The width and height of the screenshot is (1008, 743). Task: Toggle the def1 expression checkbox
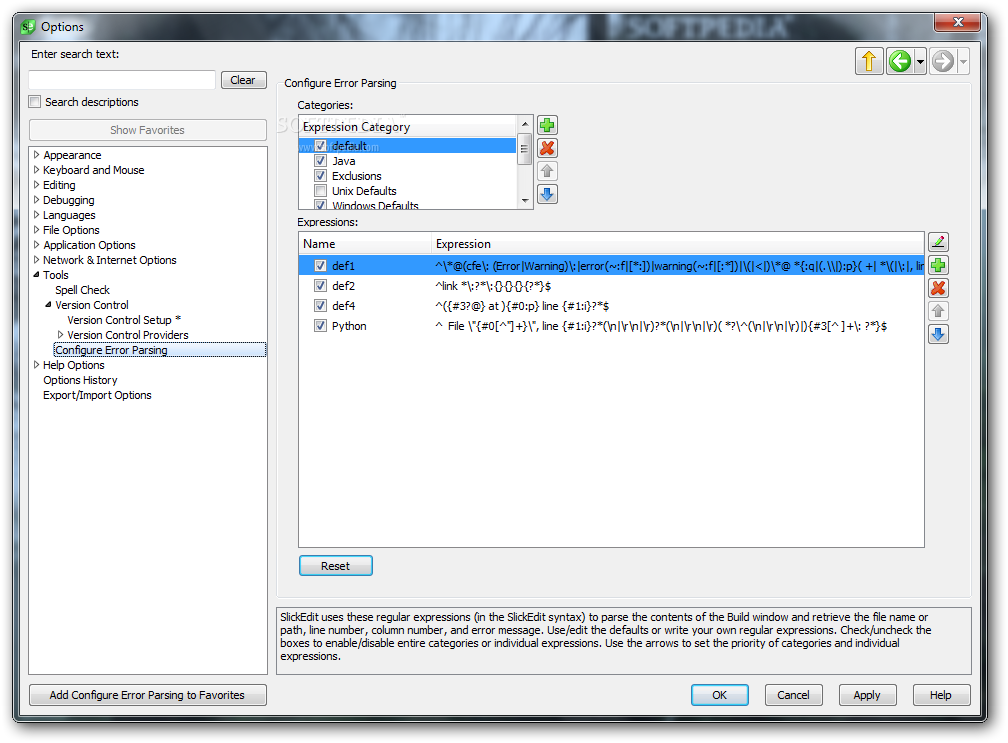(320, 265)
